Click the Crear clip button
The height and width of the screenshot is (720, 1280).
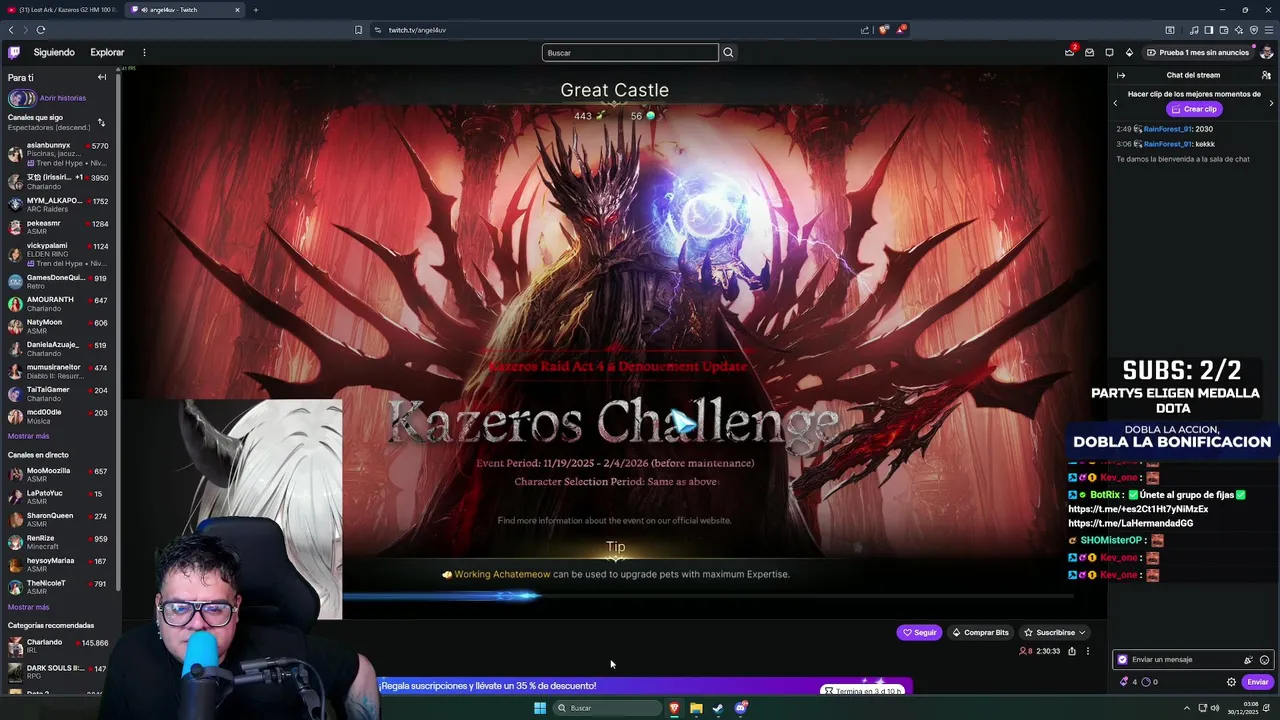point(1193,109)
